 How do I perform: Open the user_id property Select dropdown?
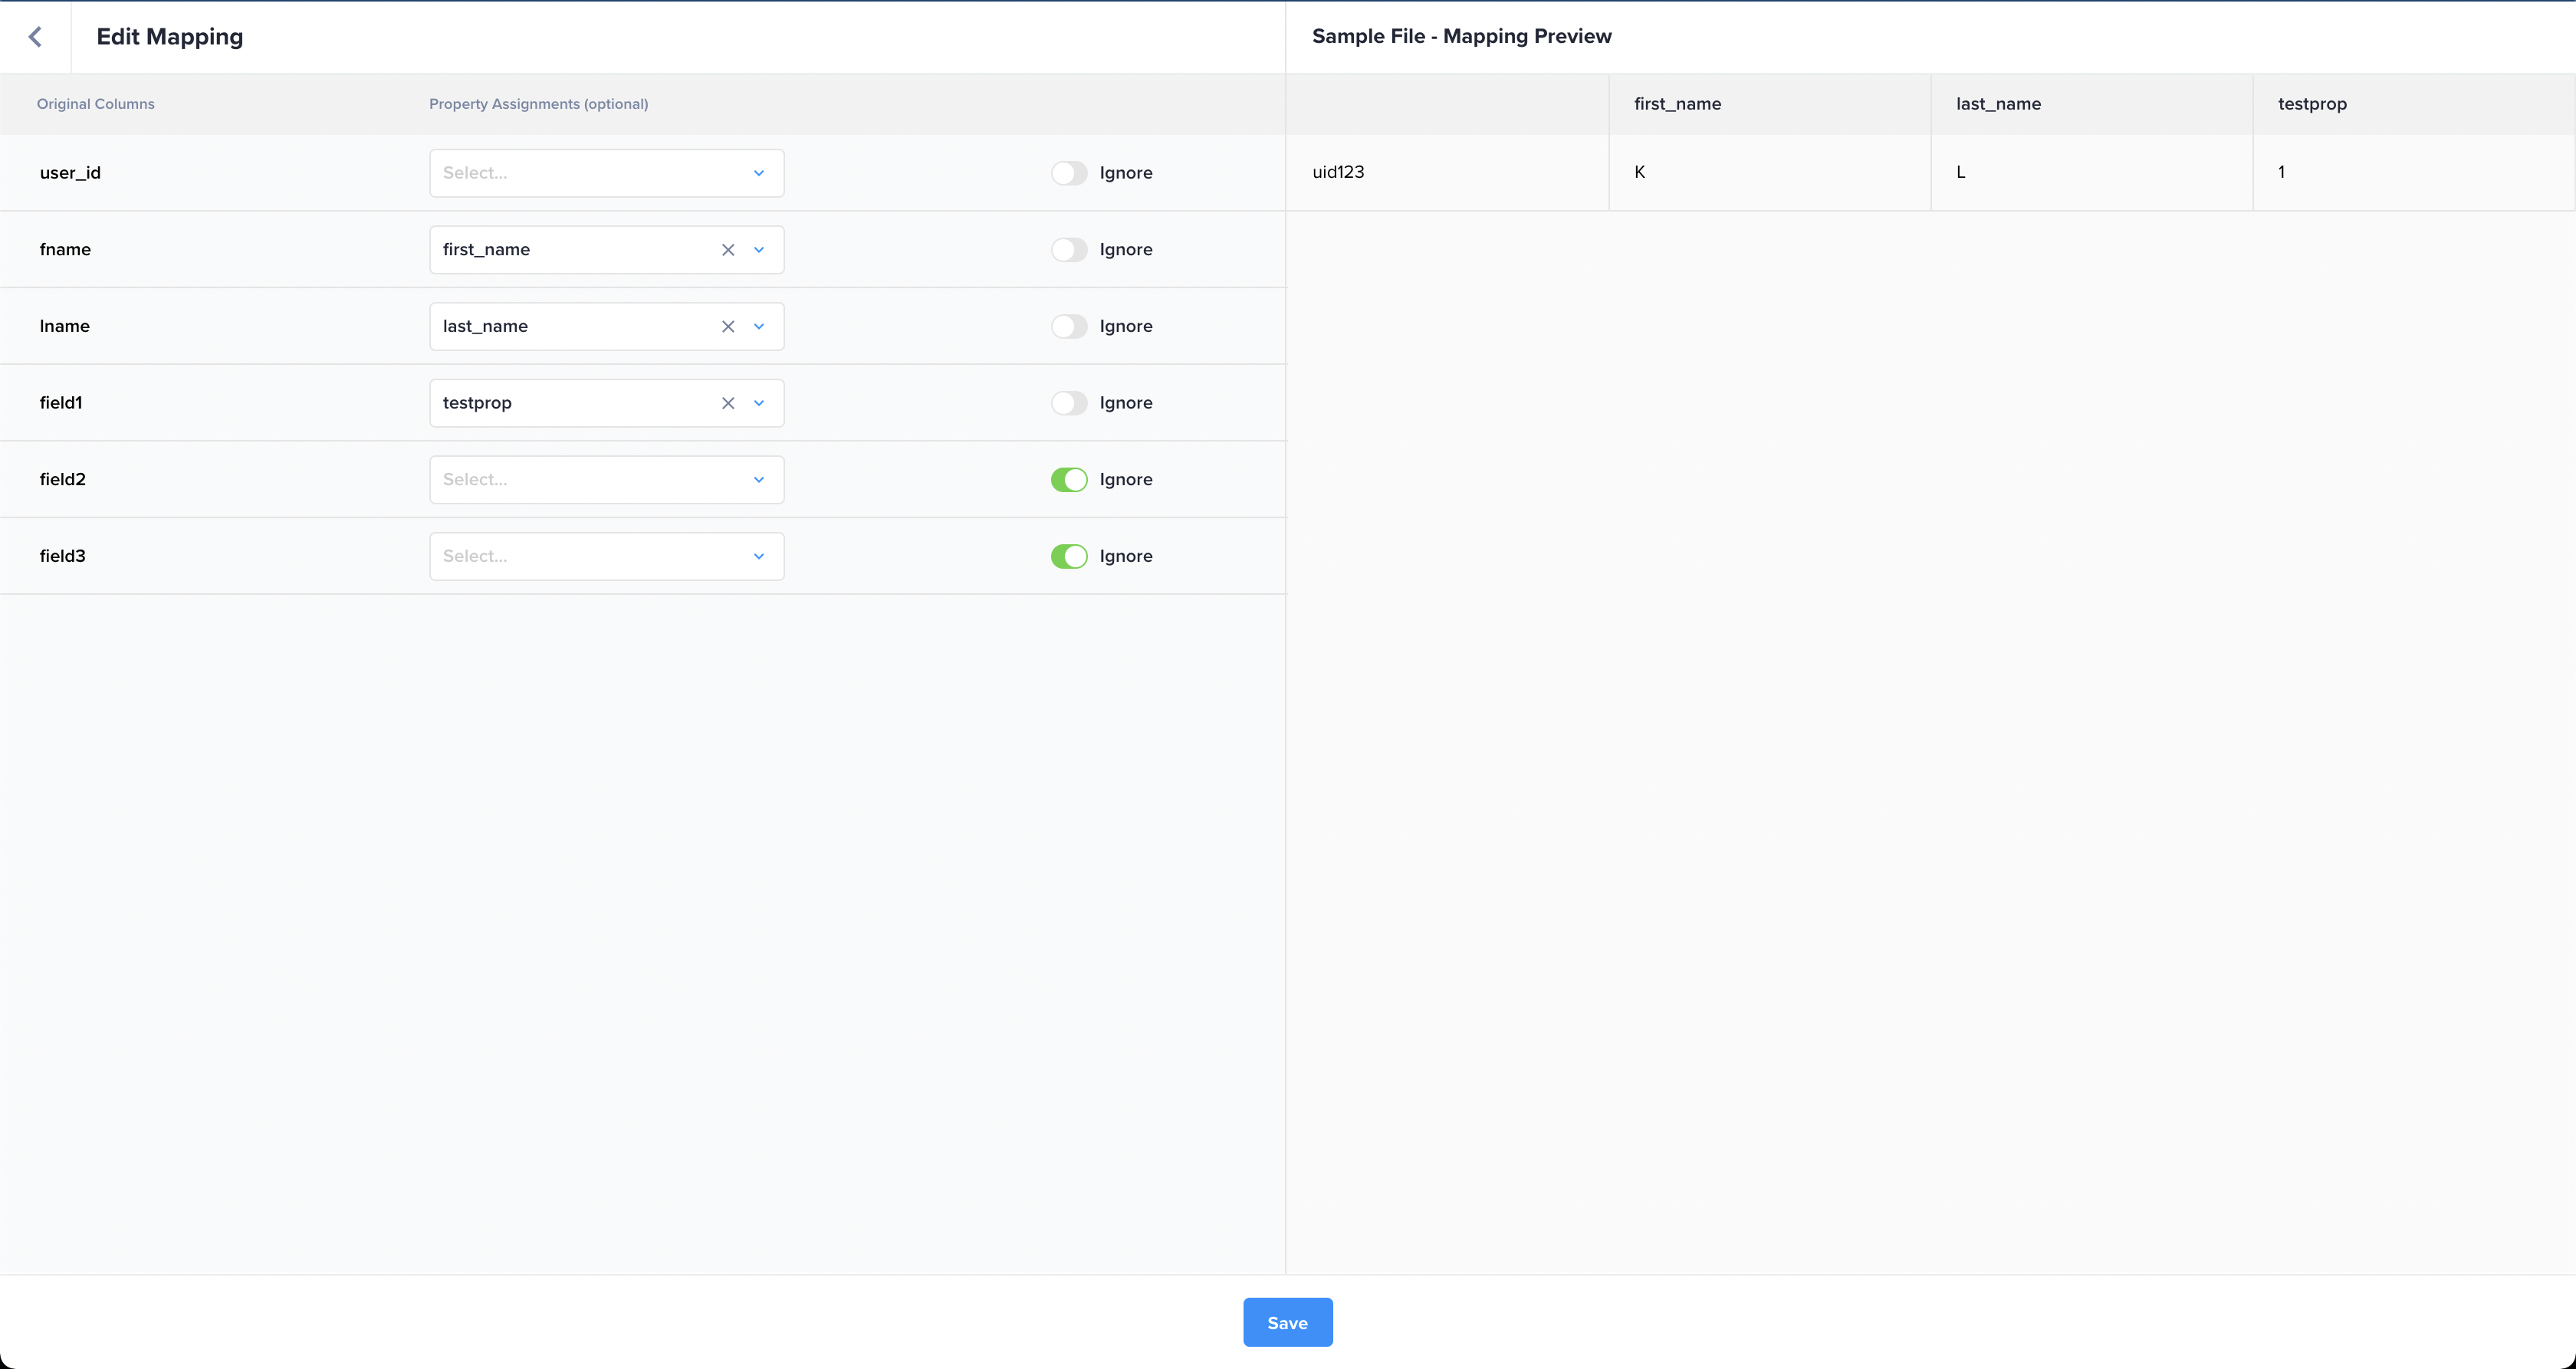(x=605, y=173)
